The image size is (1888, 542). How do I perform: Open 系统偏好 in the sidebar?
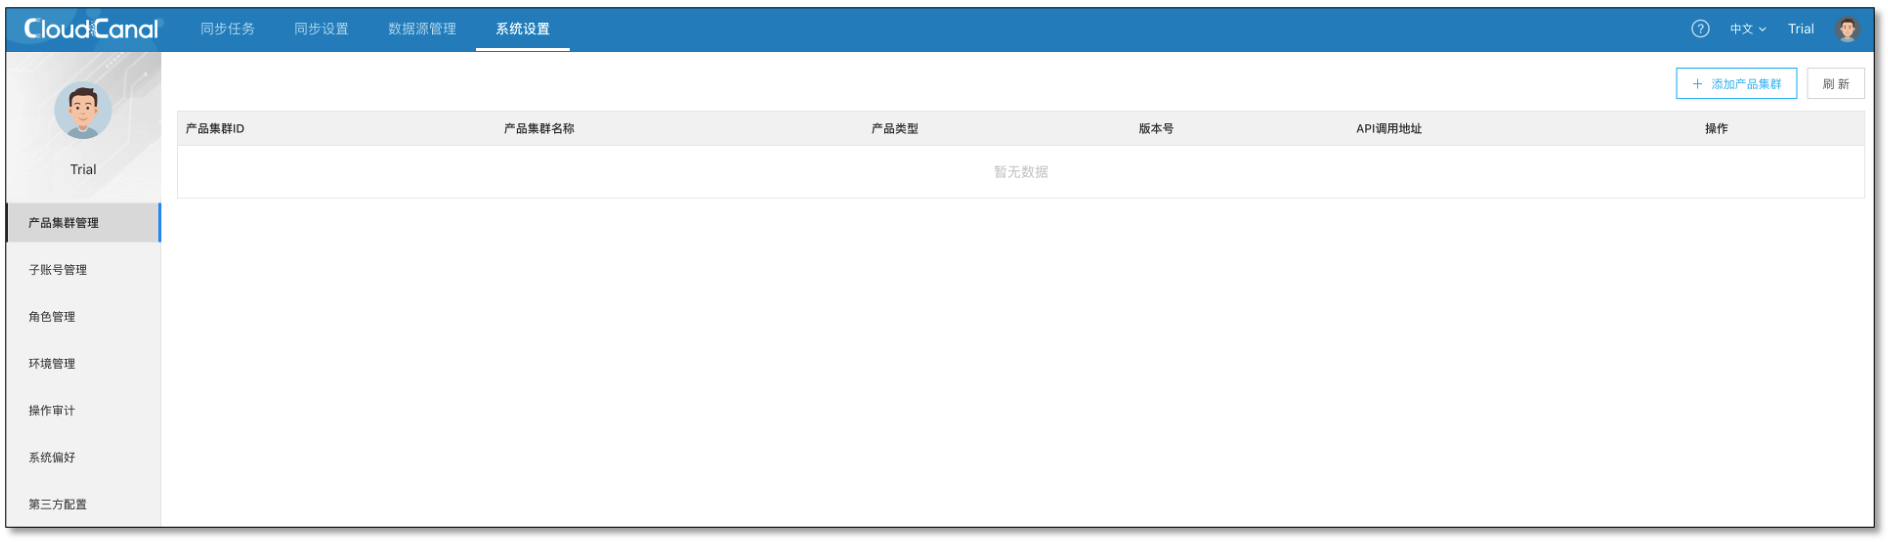(51, 458)
